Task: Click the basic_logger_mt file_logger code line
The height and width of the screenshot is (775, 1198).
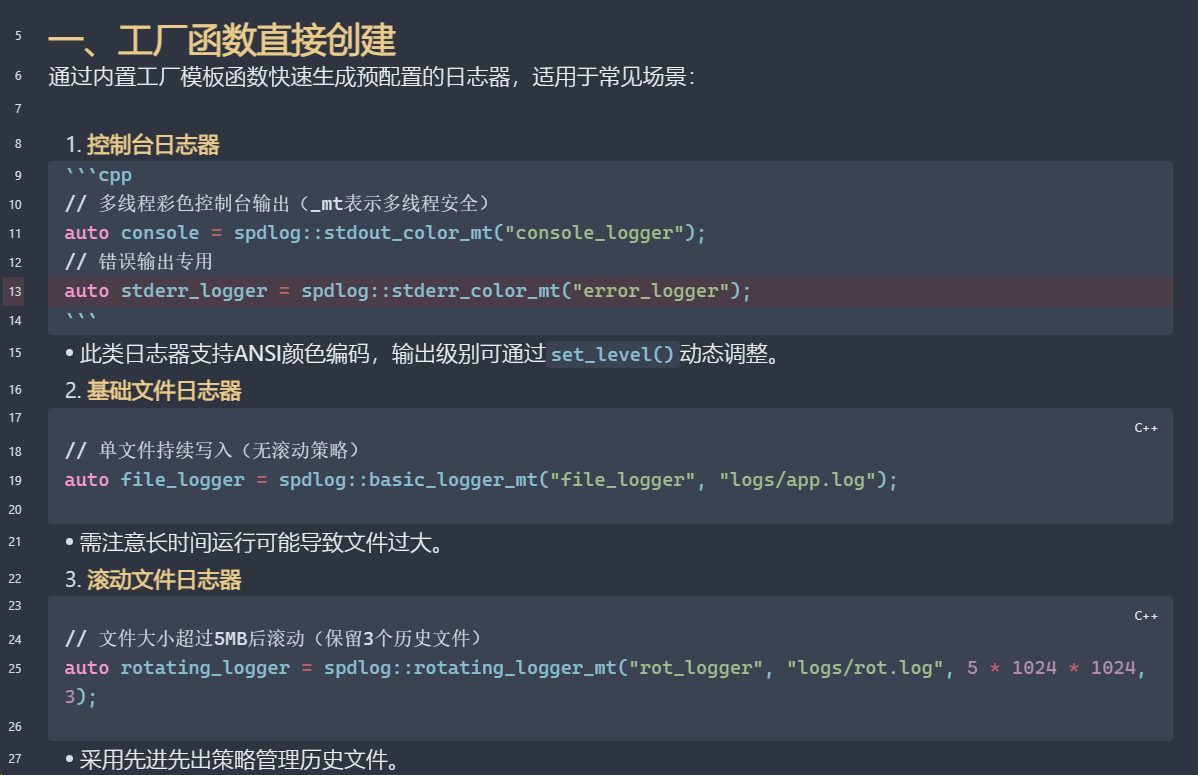Action: click(481, 479)
